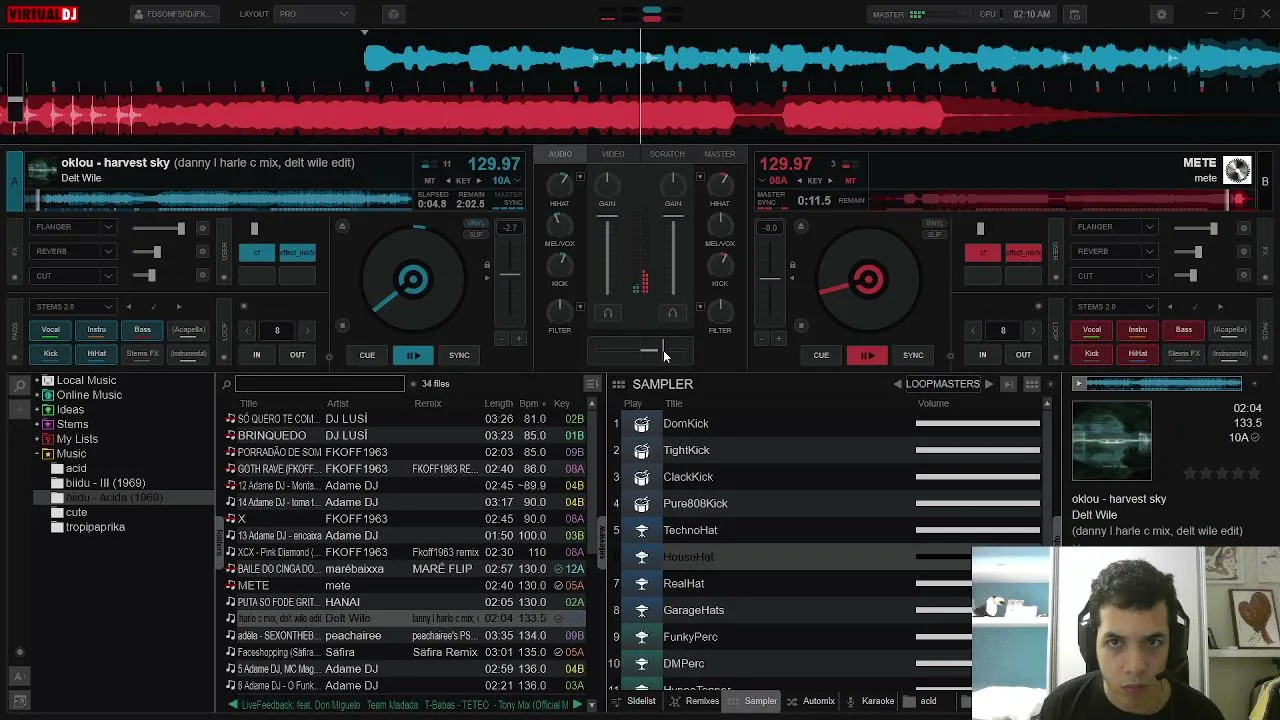Click the crossfader slider
This screenshot has width=1280, height=720.
point(640,351)
